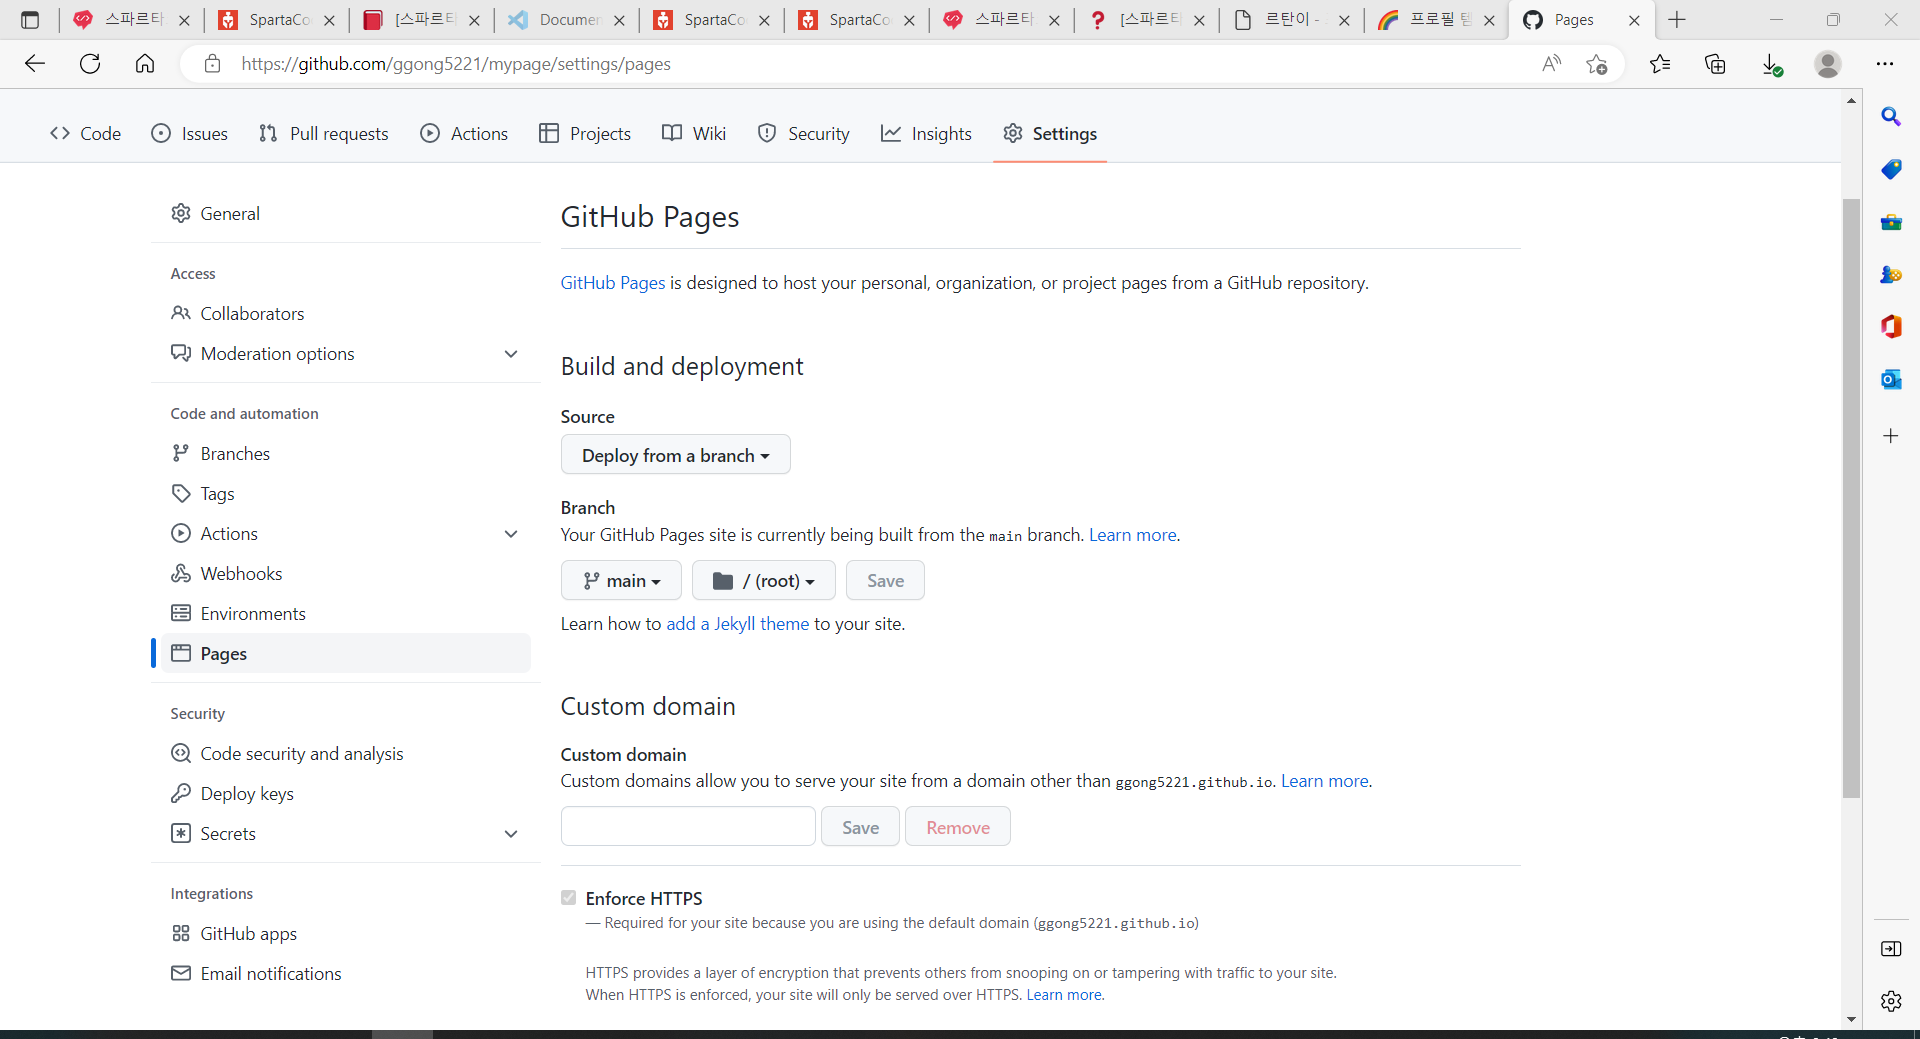The image size is (1920, 1039).
Task: Click the add a Jekyll theme link
Action: [738, 624]
